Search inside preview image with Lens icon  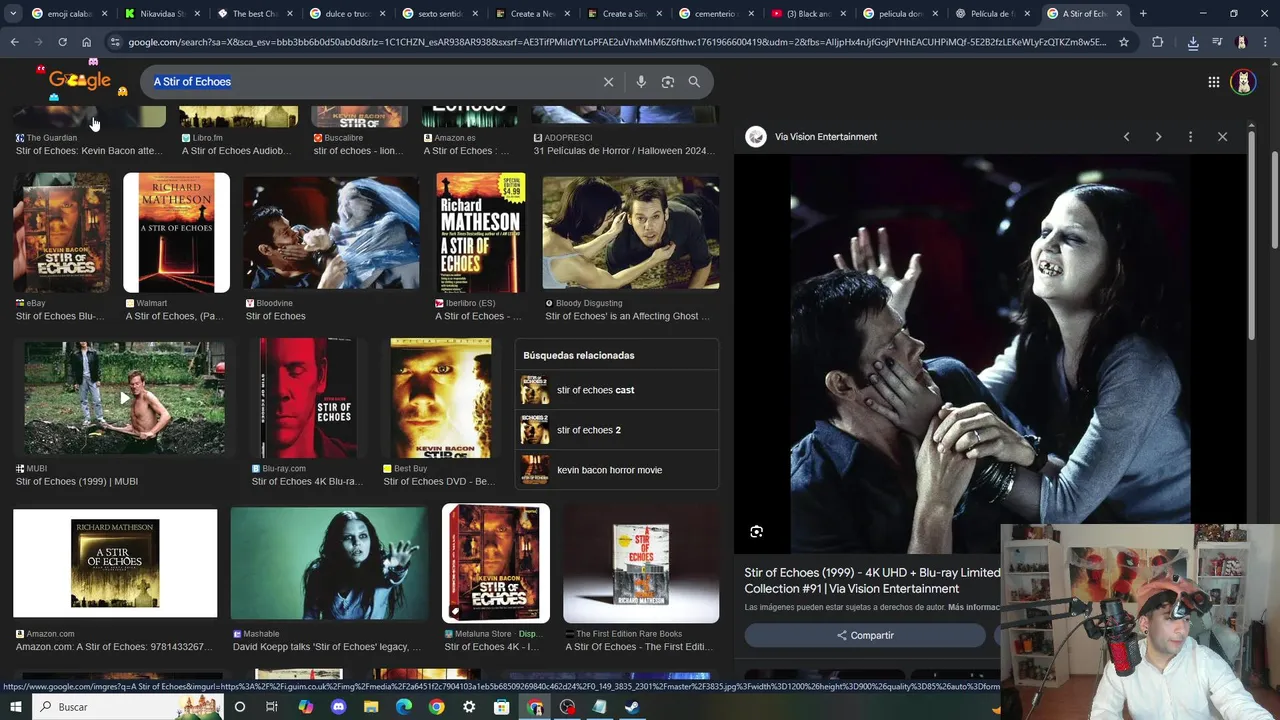pos(757,532)
